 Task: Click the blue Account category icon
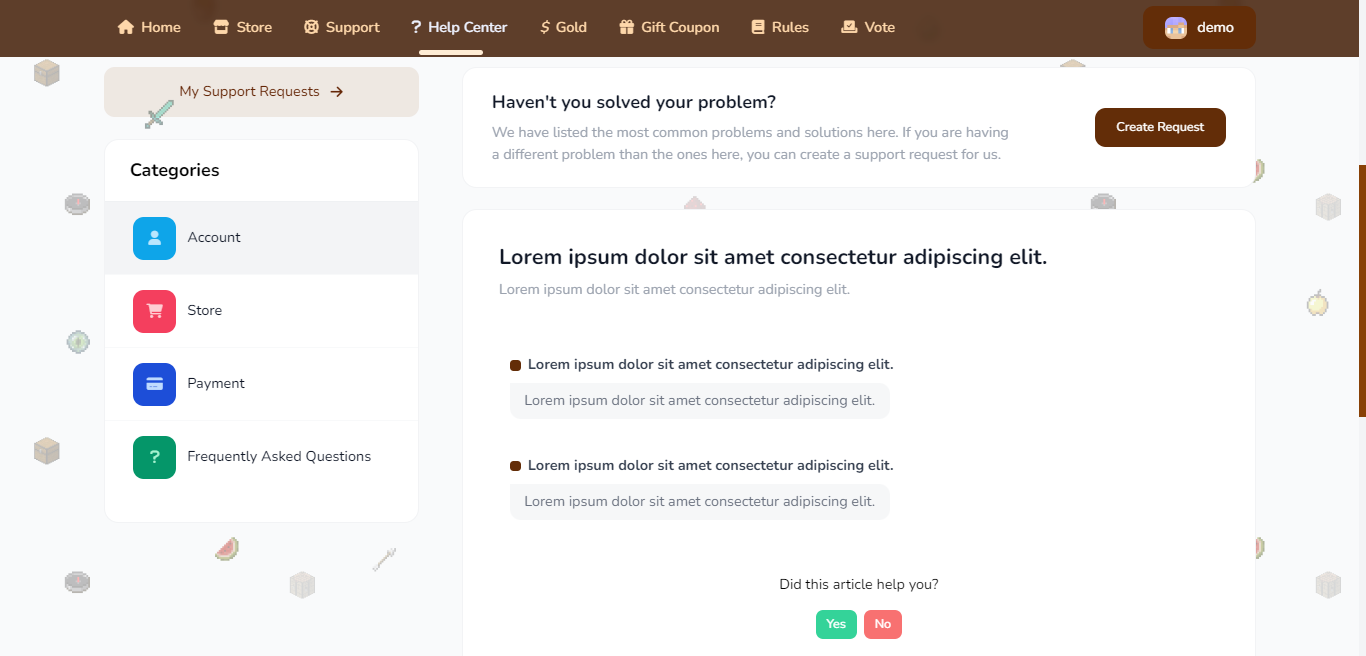154,238
